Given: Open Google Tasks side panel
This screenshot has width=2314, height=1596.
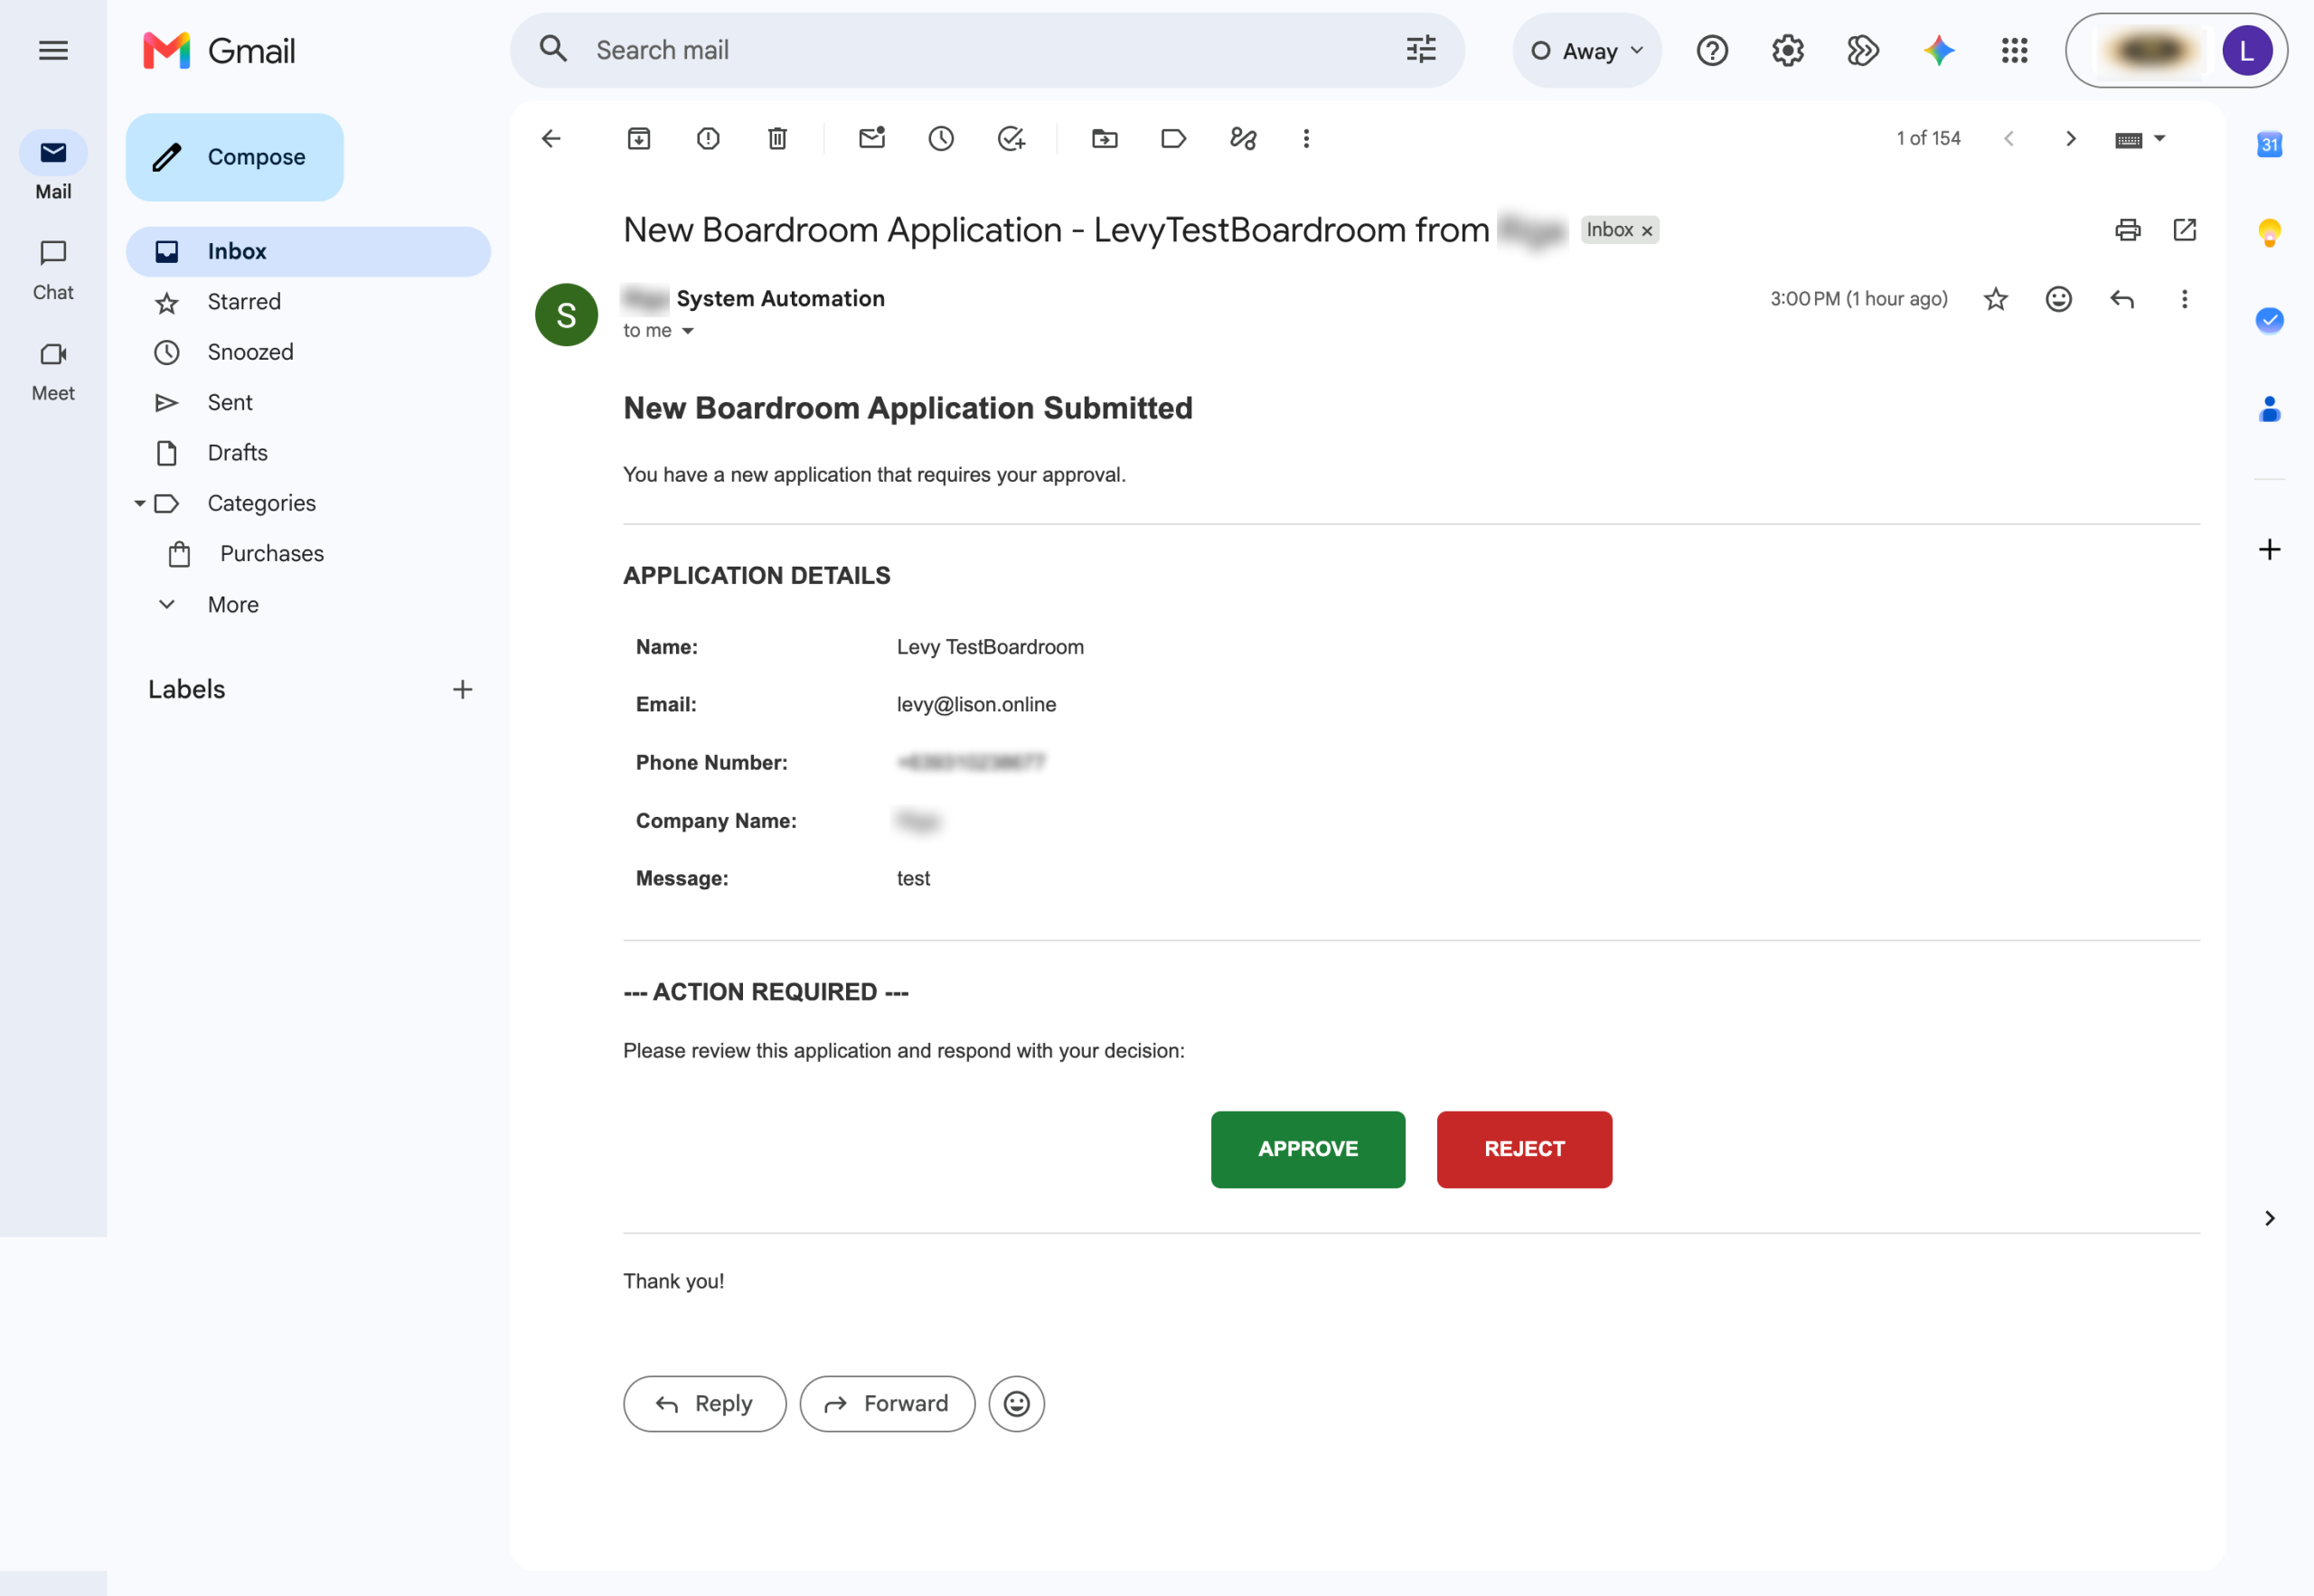Looking at the screenshot, I should (2270, 320).
